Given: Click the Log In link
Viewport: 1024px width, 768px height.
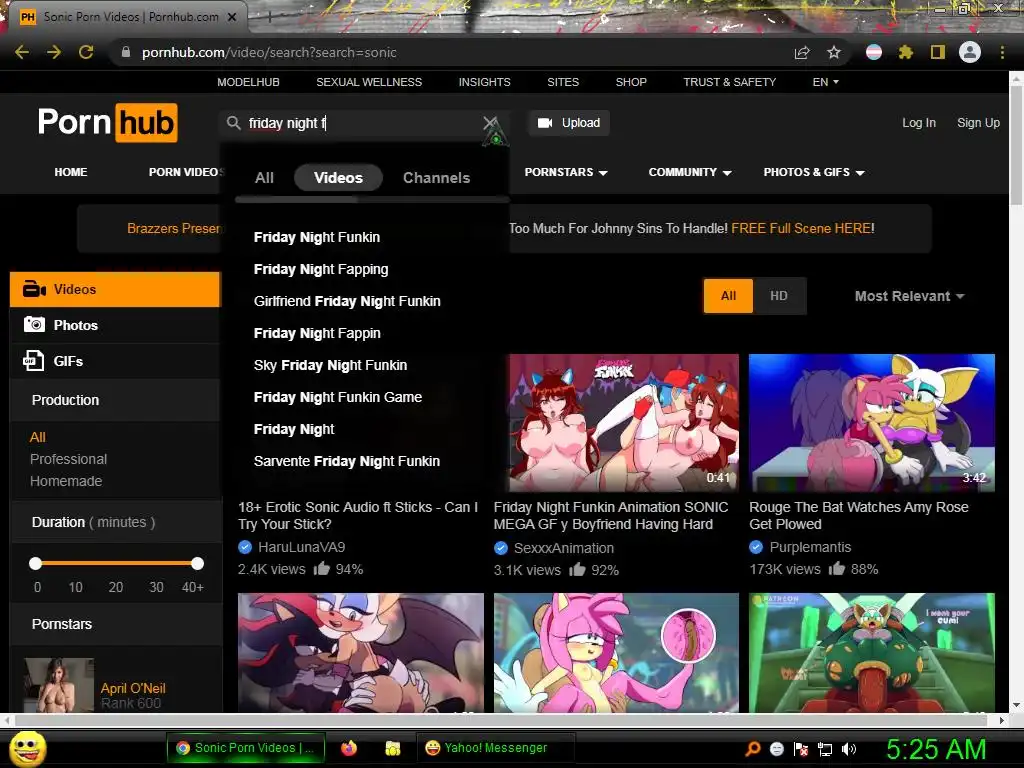Looking at the screenshot, I should coord(918,123).
